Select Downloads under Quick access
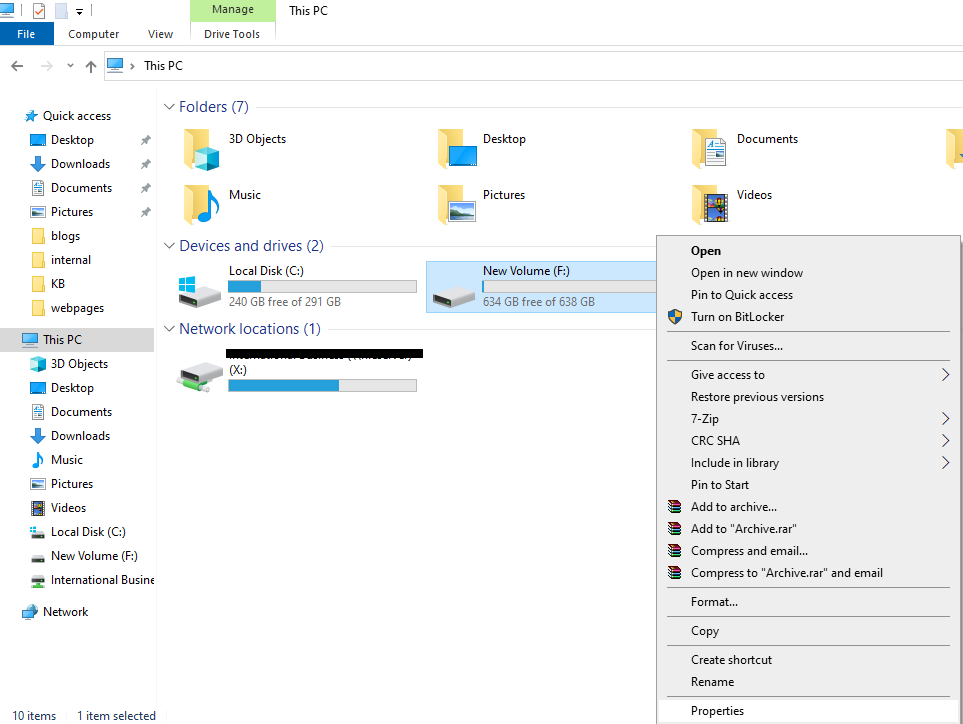Viewport: 963px width, 724px height. [x=80, y=164]
